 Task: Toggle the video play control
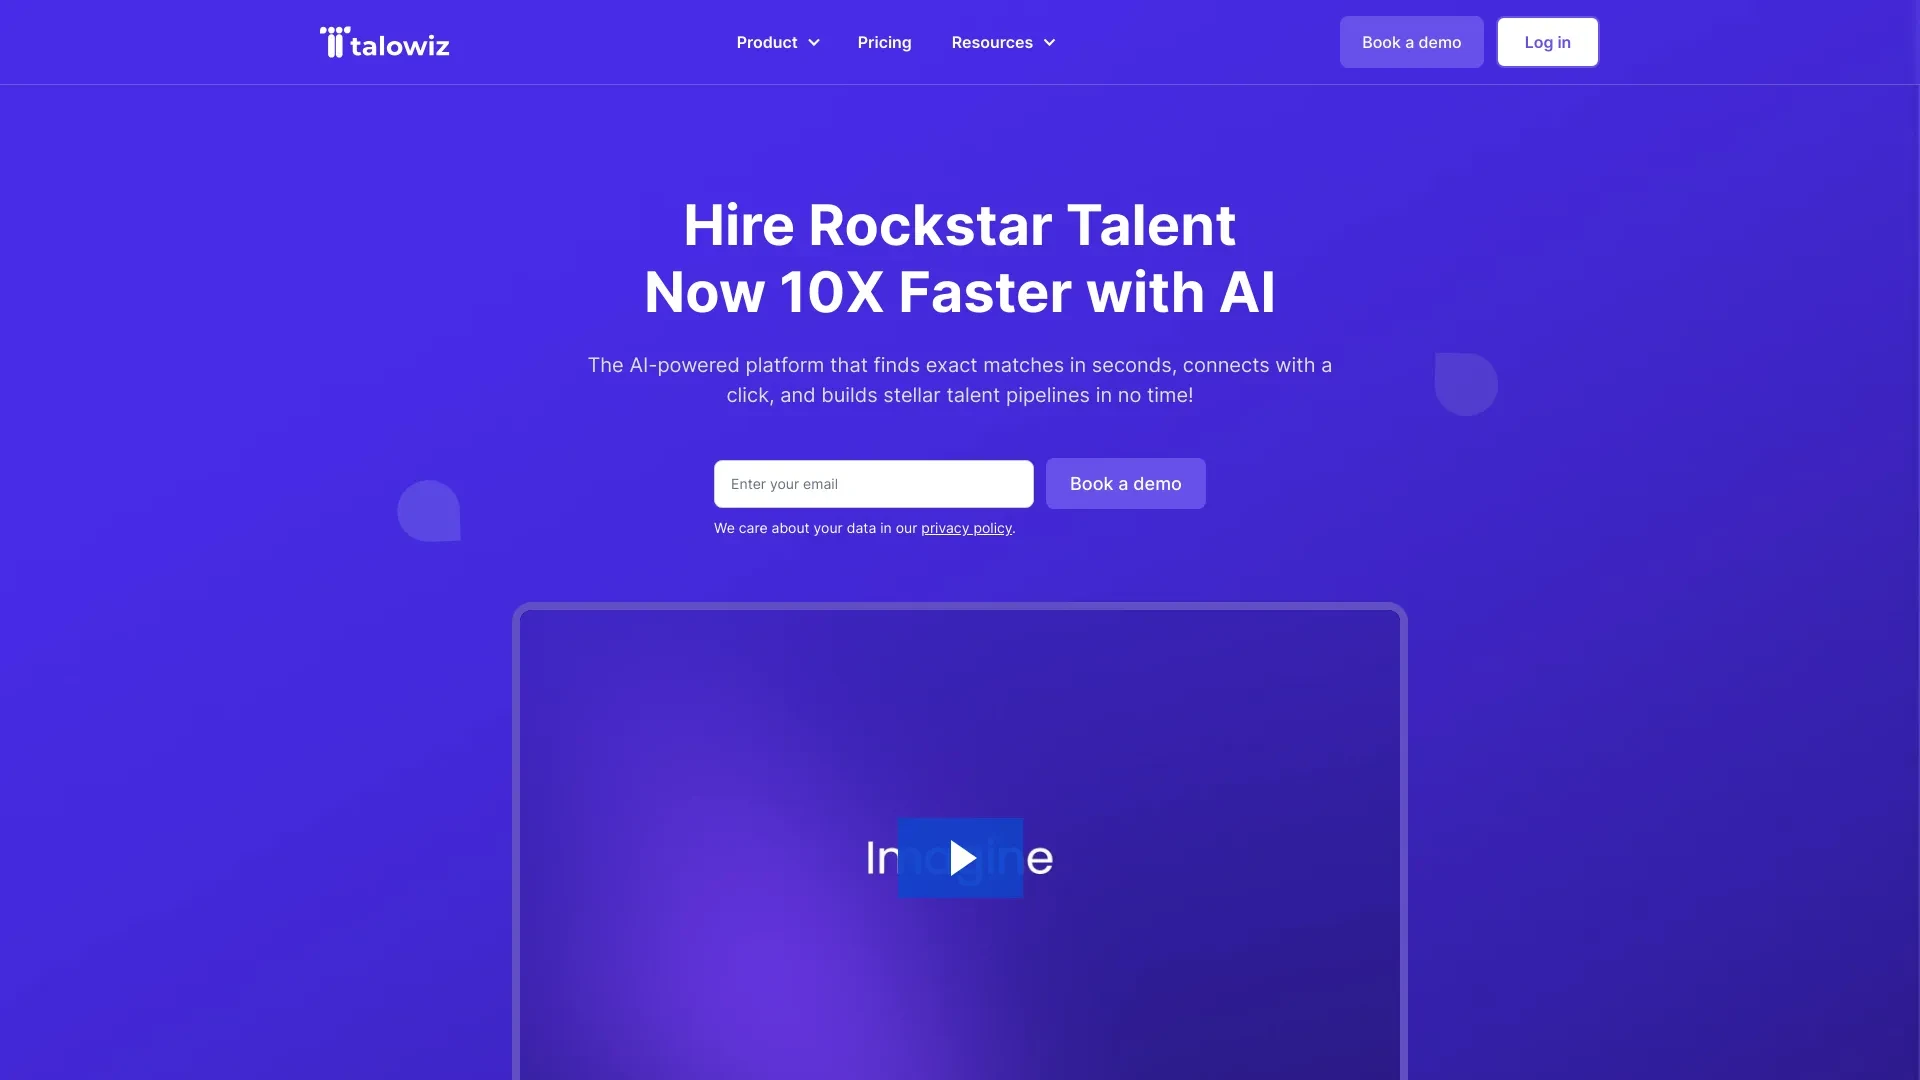pos(960,857)
